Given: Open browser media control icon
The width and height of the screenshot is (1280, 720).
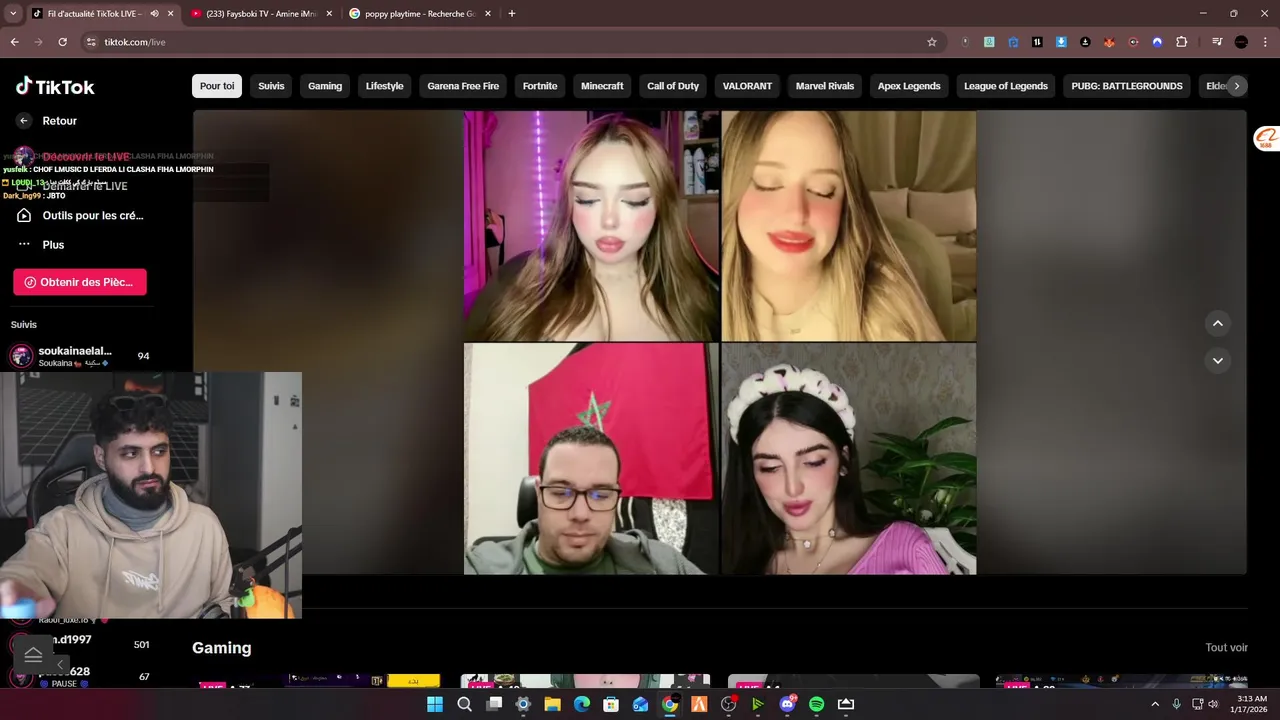Looking at the screenshot, I should tap(1217, 42).
